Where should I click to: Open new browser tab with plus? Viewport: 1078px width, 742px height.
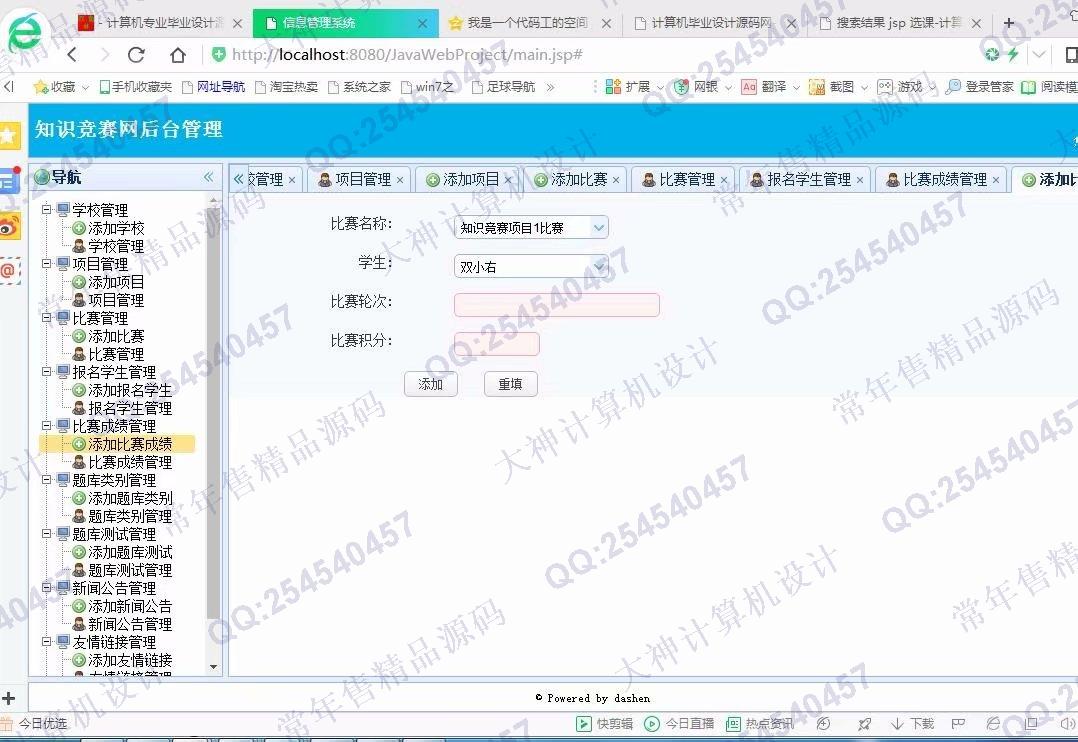1009,23
